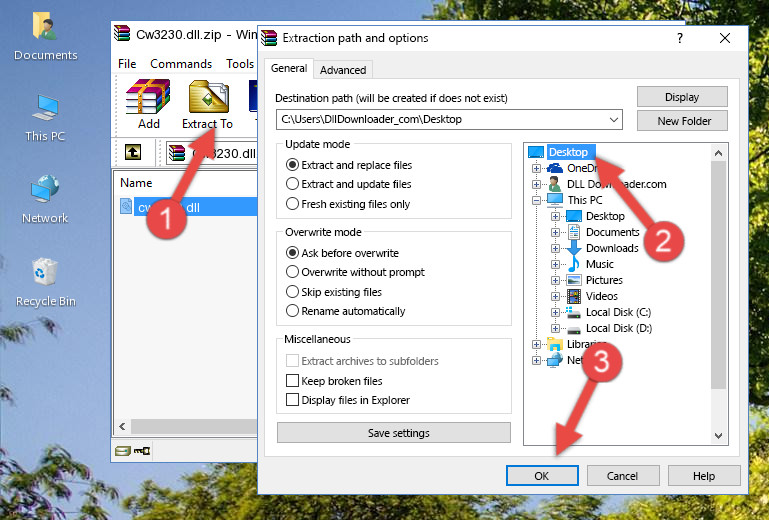This screenshot has height=520, width=769.
Task: Select Extract and update files option
Action: pos(349,184)
